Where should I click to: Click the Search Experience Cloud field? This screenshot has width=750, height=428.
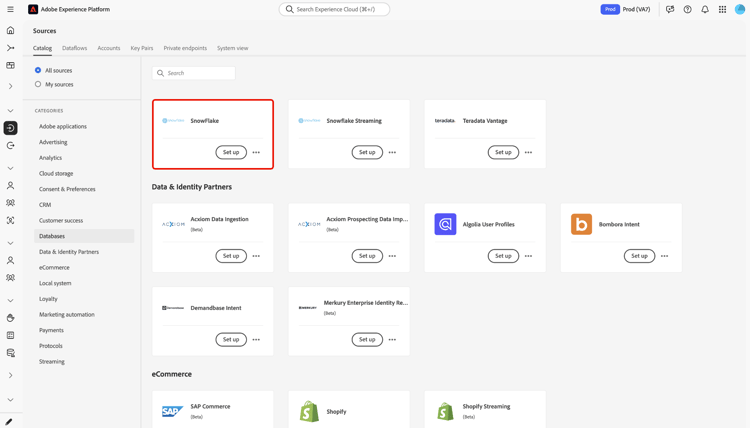[x=334, y=9]
